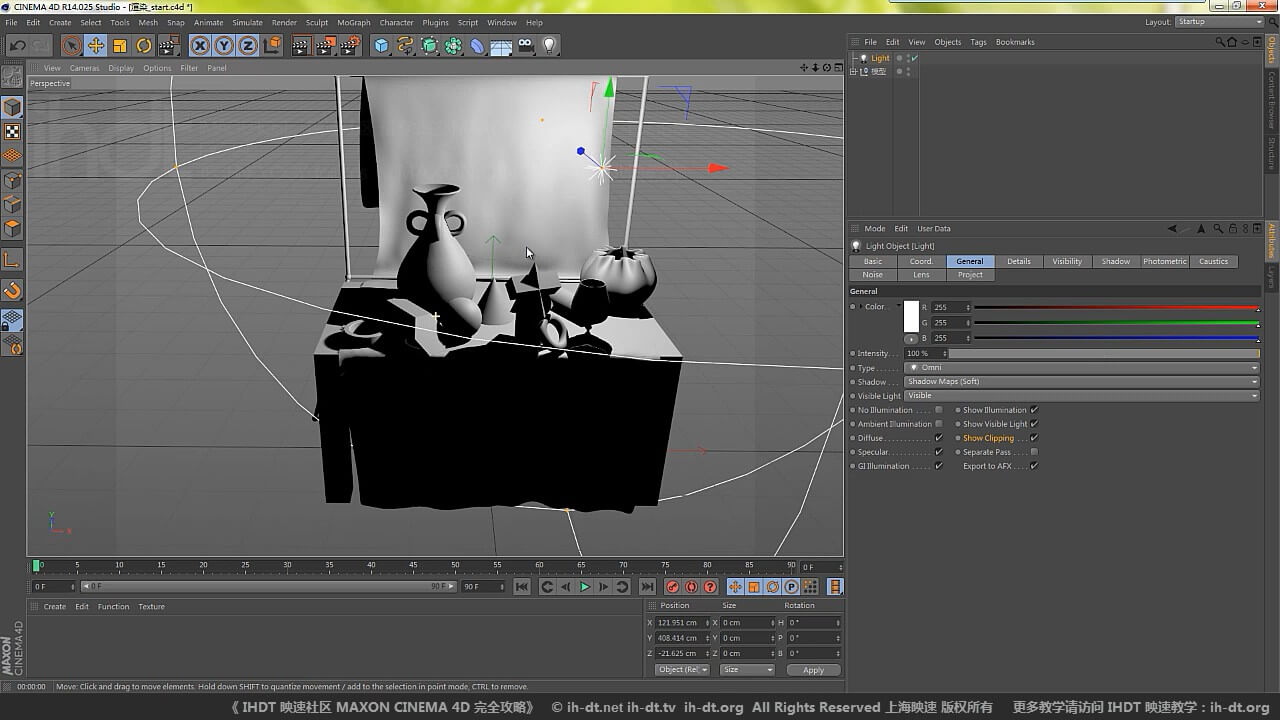
Task: Open the MoGraph menu
Action: (353, 22)
